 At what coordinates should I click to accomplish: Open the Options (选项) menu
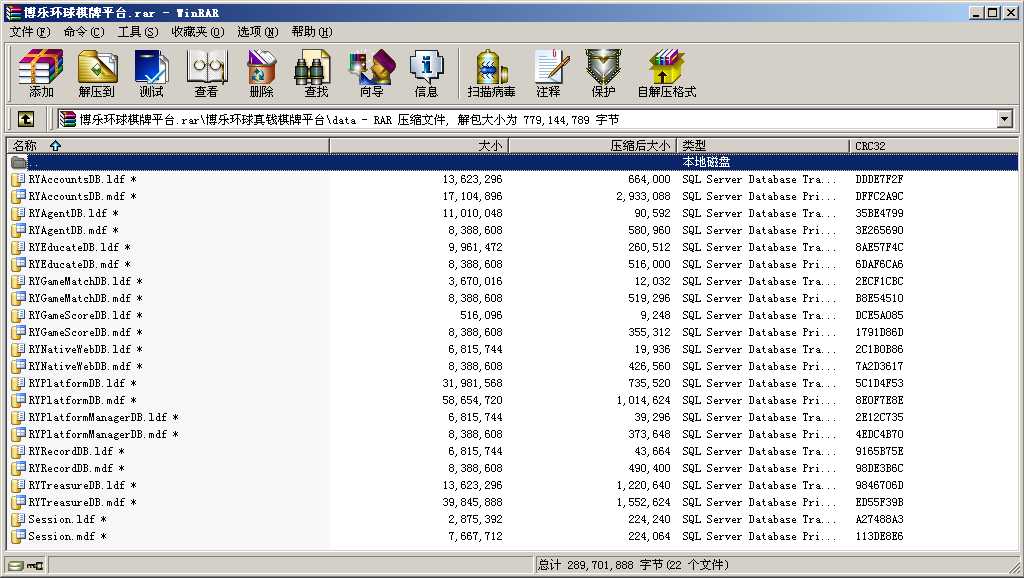(x=257, y=31)
